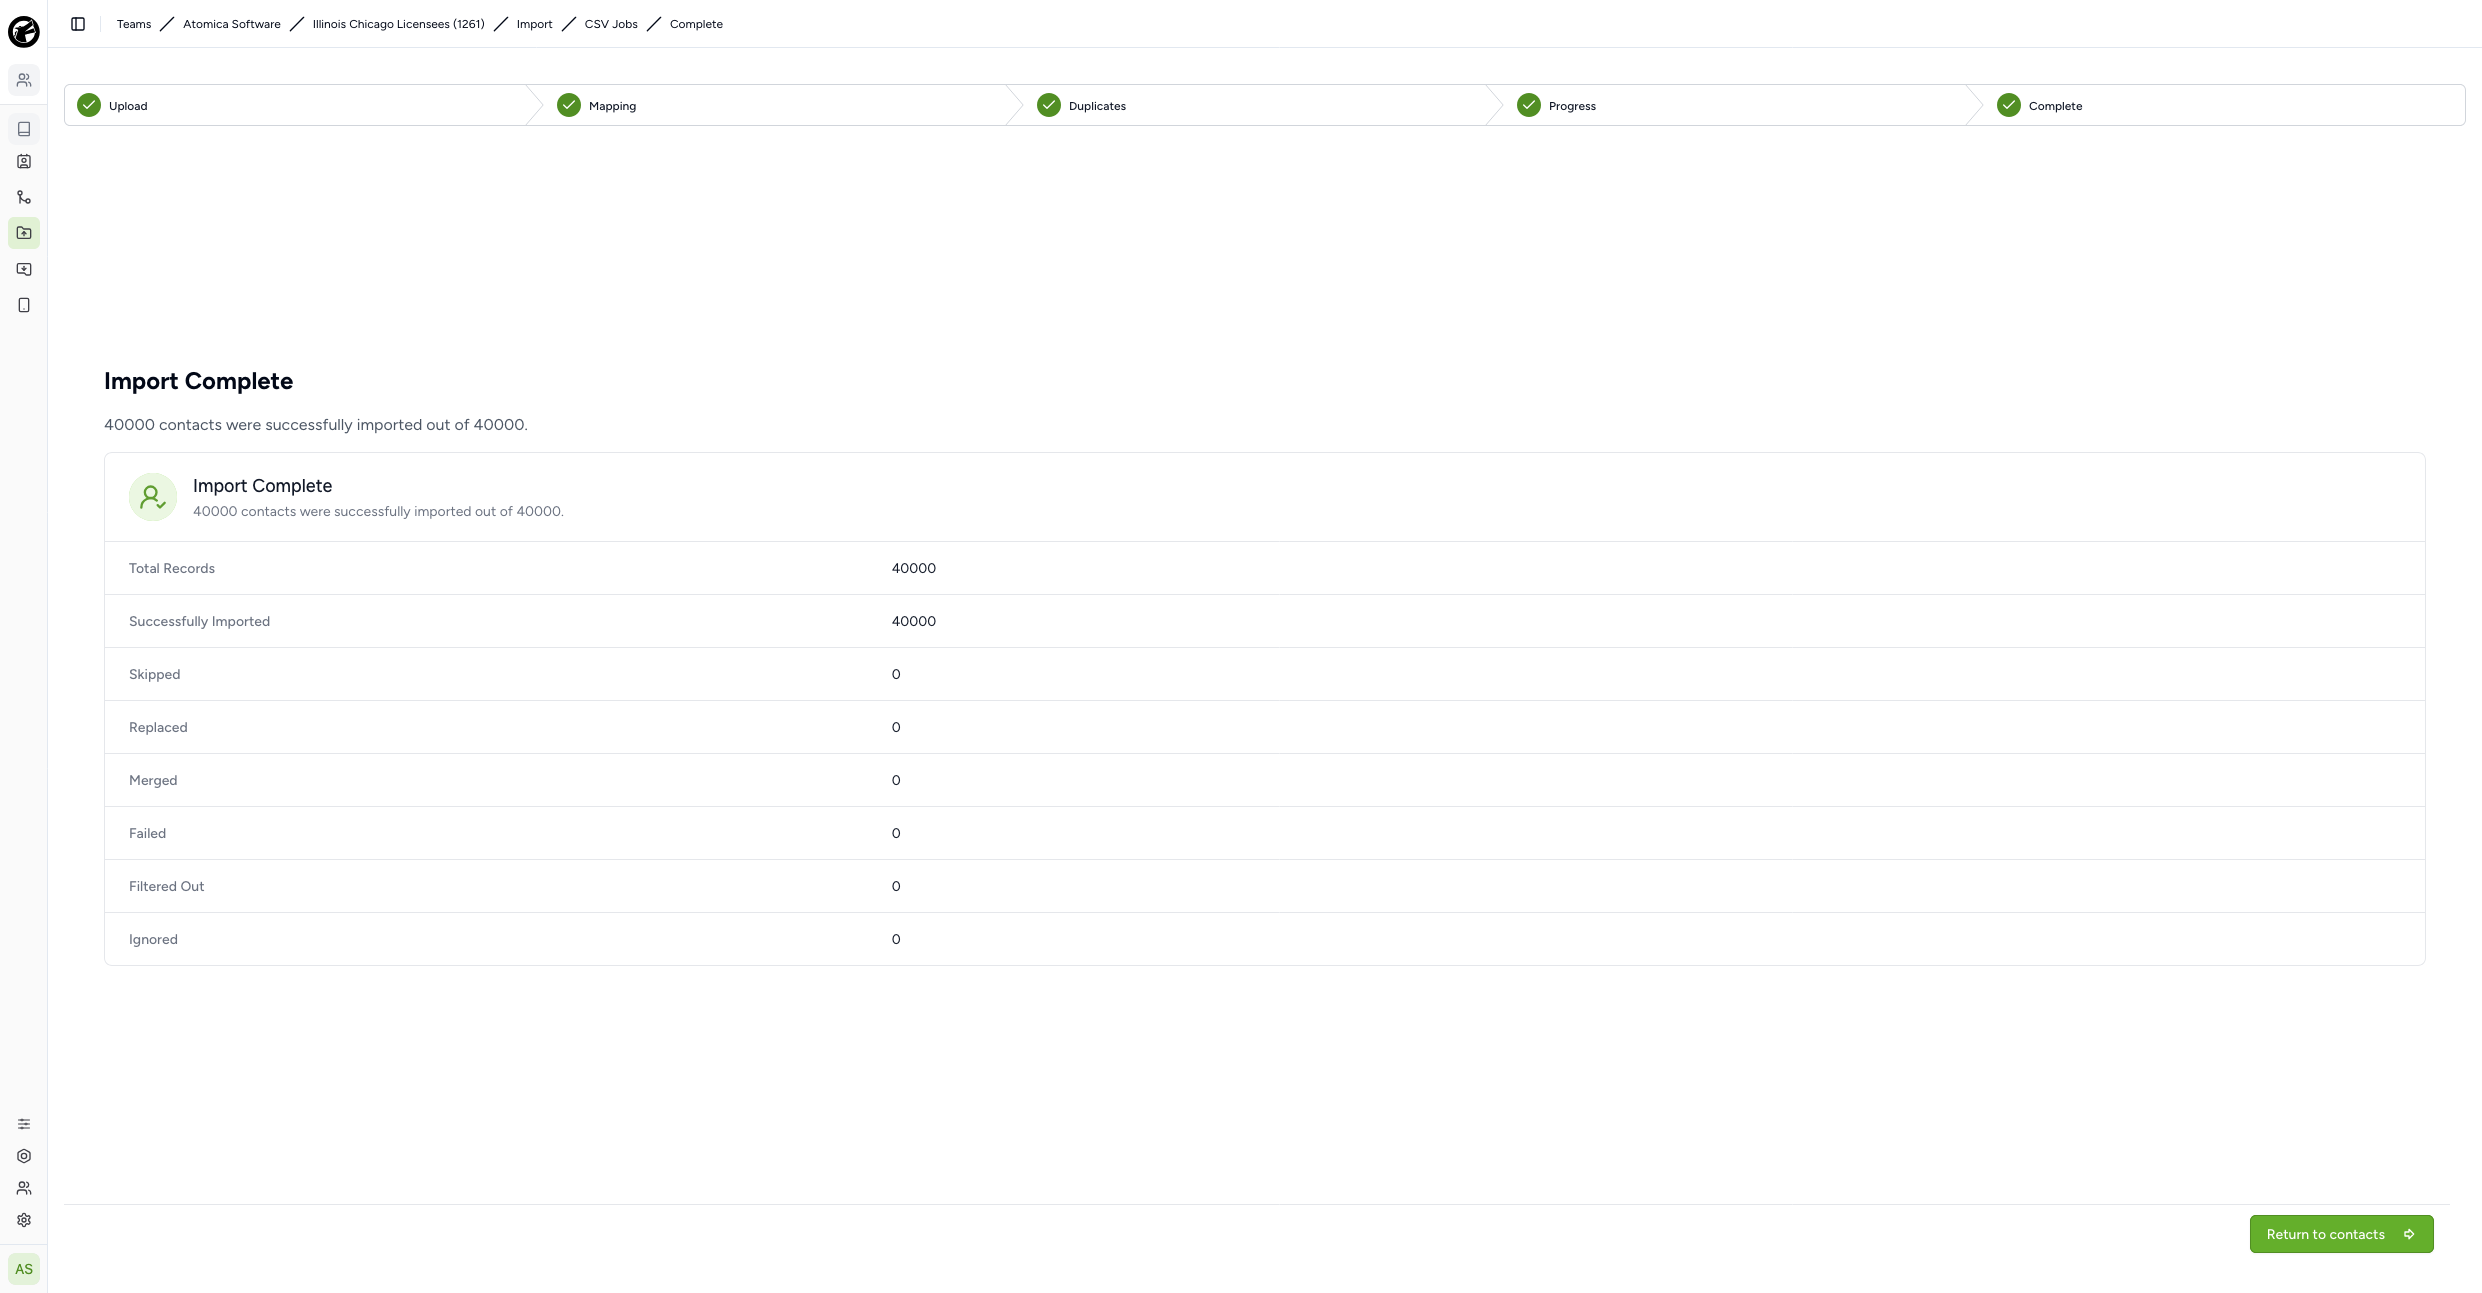
Task: Open the CSV Jobs breadcrumb
Action: [611, 24]
